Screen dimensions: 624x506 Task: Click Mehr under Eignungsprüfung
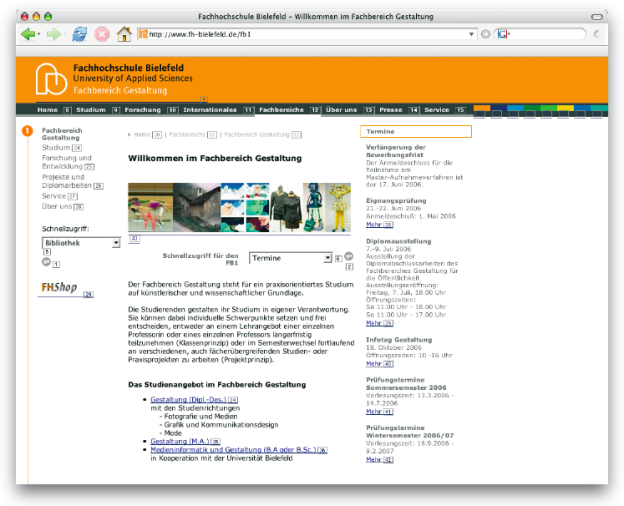[374, 225]
